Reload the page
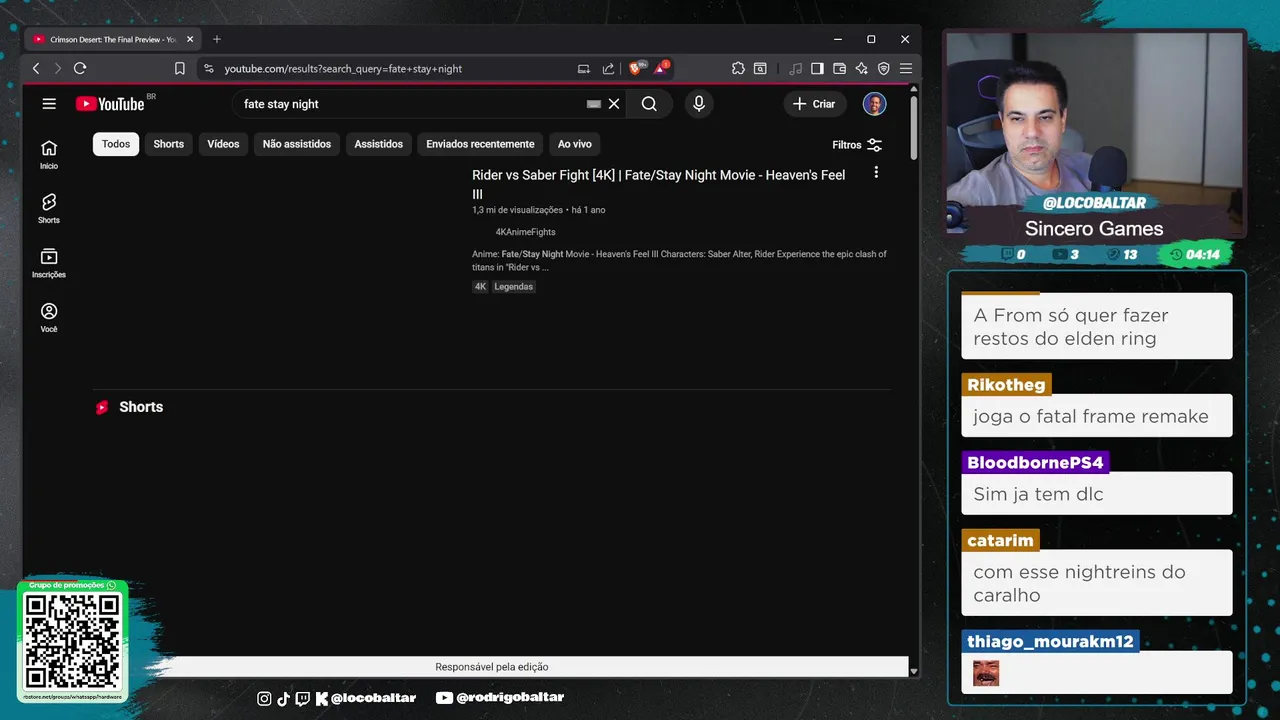The height and width of the screenshot is (720, 1280). (x=80, y=68)
